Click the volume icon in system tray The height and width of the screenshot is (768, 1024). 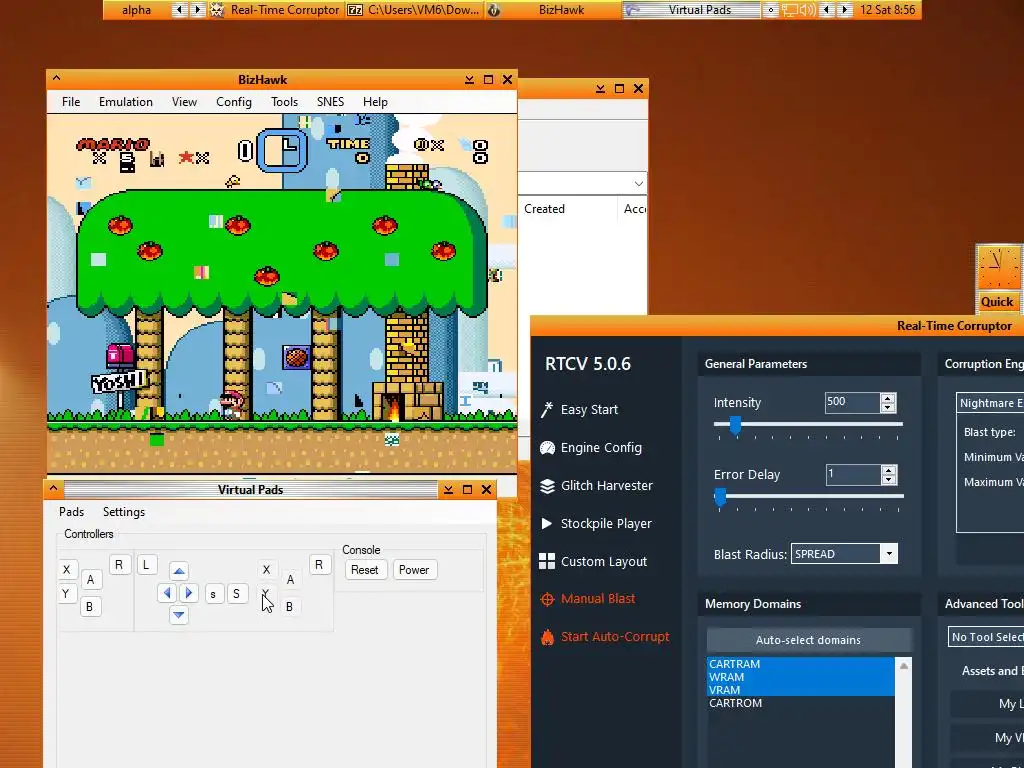[807, 10]
